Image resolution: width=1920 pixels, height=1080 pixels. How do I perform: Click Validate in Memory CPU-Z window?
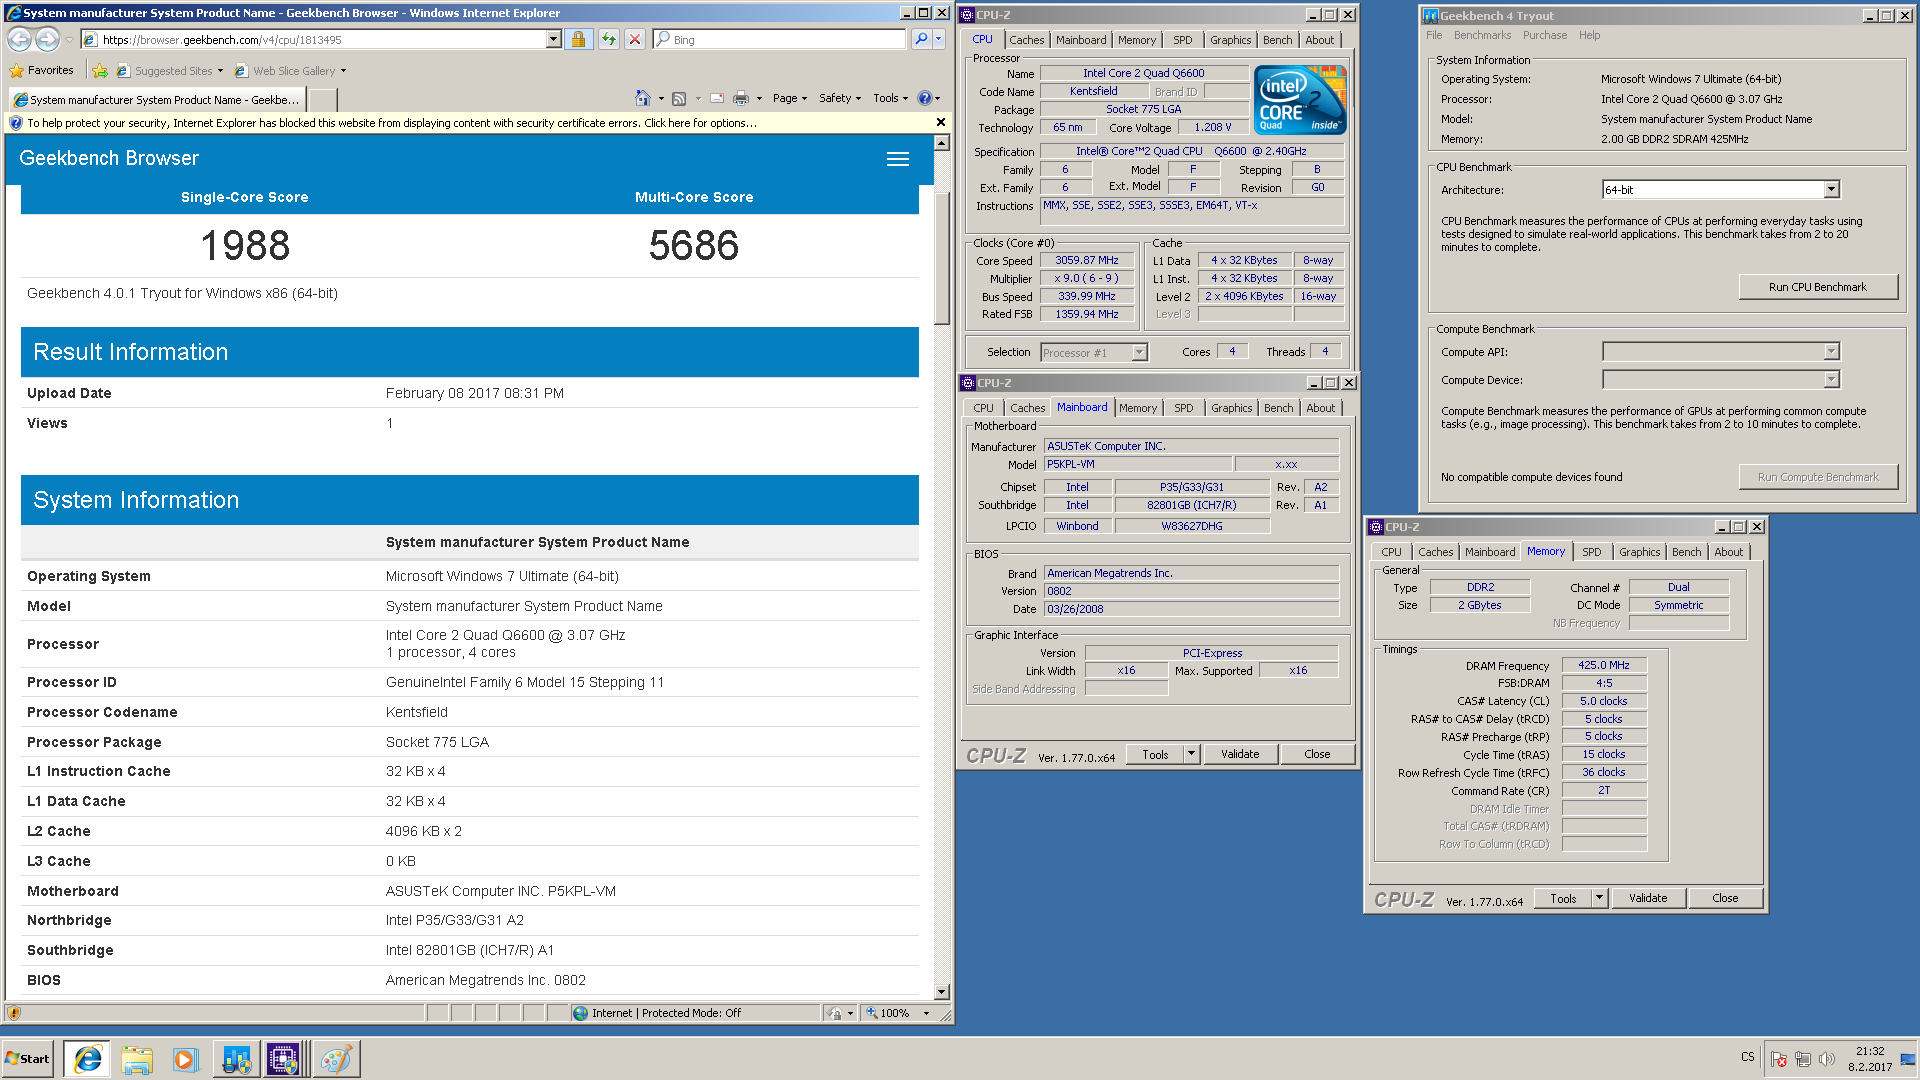[1648, 898]
